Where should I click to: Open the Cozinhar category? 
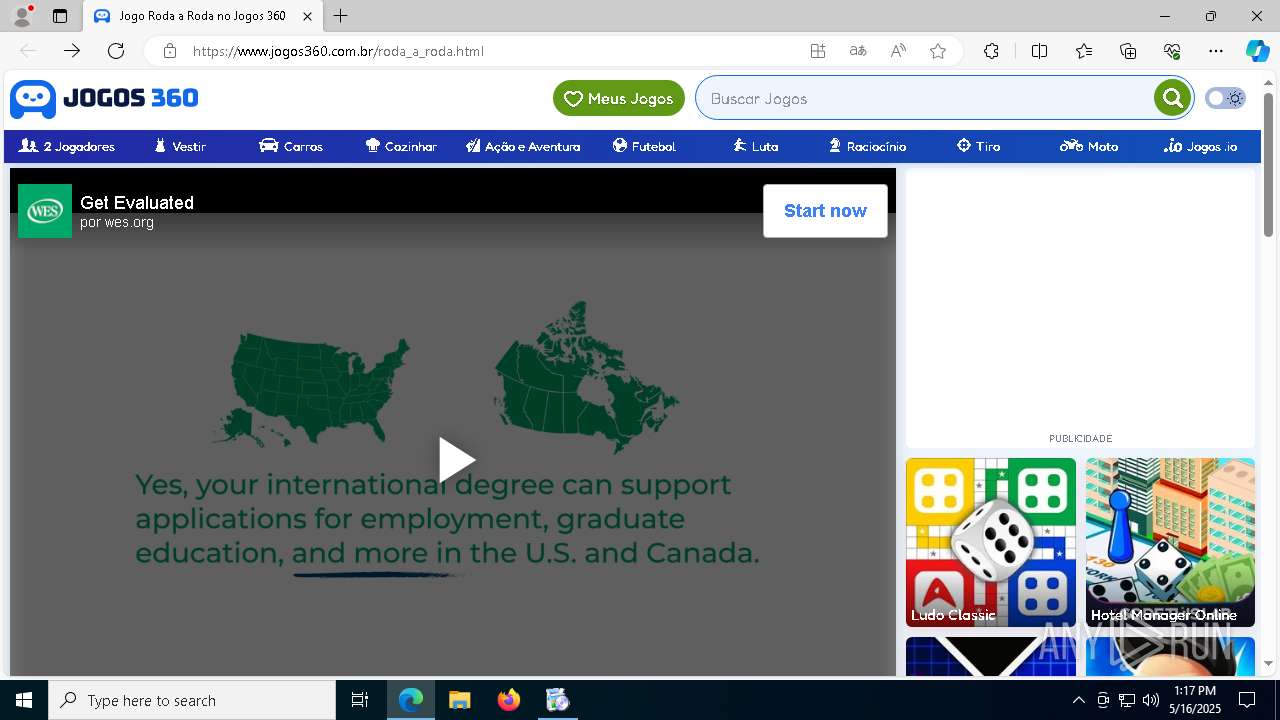click(x=401, y=146)
